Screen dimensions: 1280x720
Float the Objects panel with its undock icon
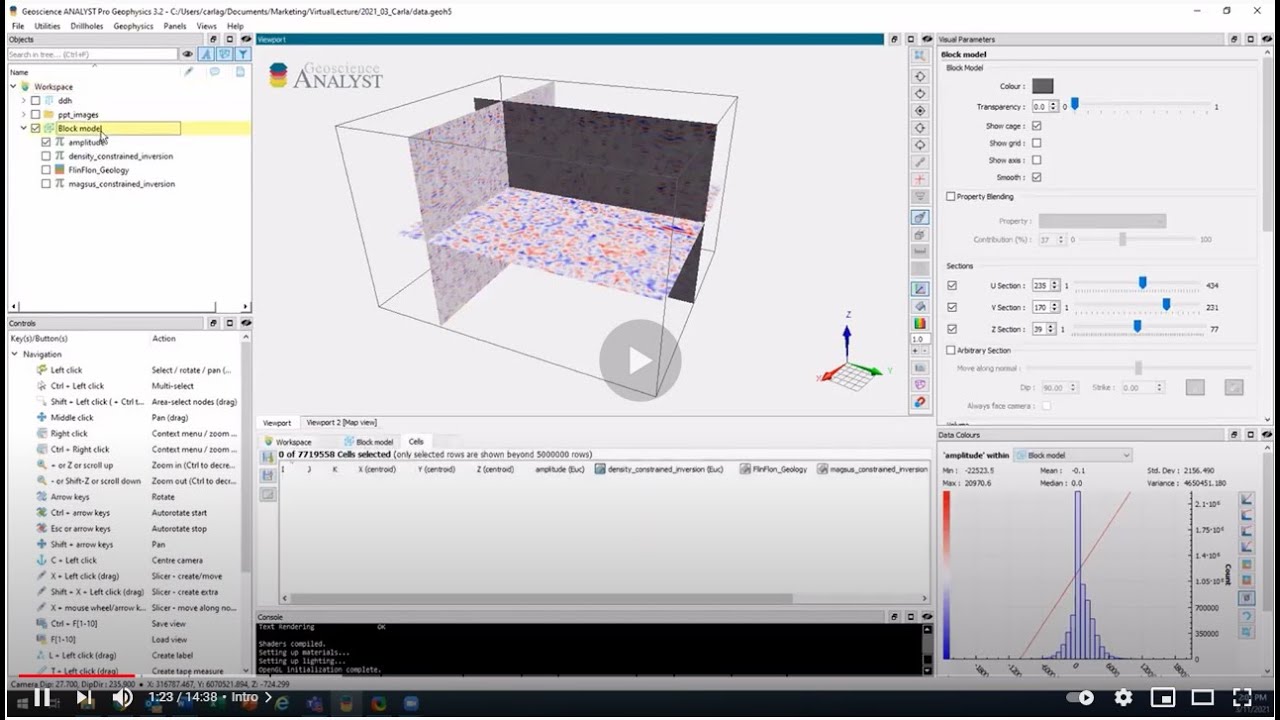point(213,39)
